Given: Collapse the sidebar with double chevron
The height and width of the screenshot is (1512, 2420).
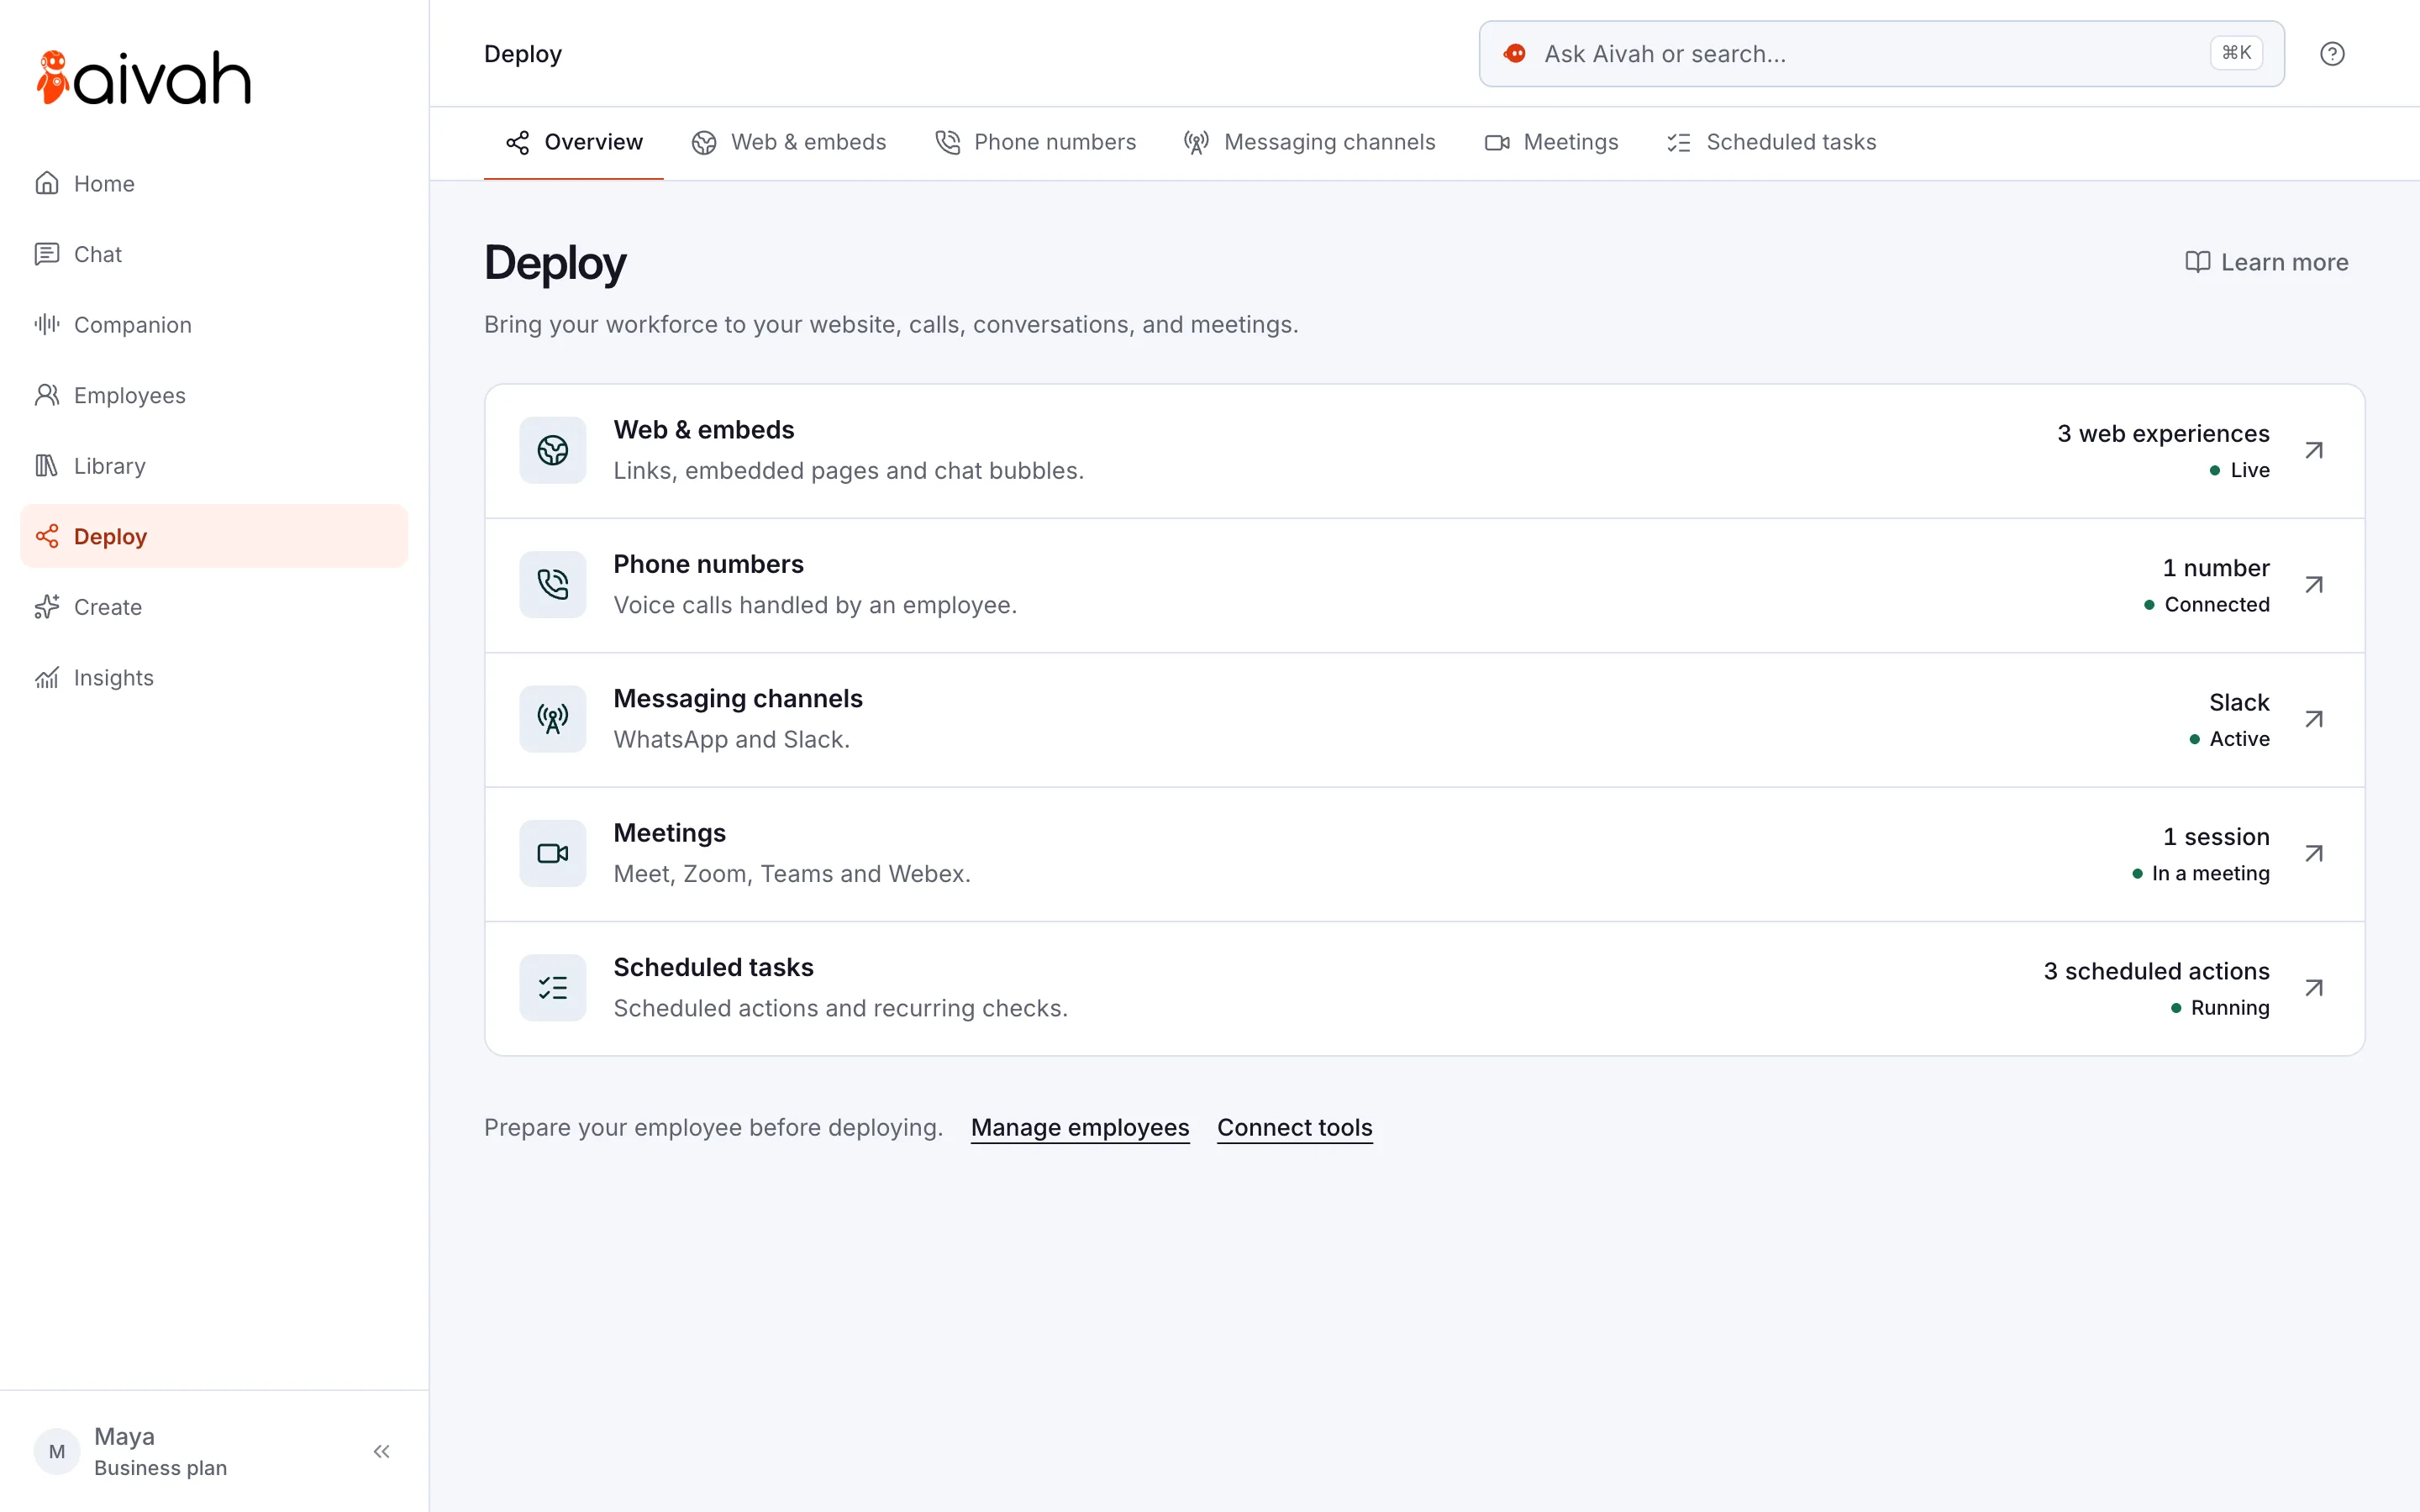Looking at the screenshot, I should [x=381, y=1451].
